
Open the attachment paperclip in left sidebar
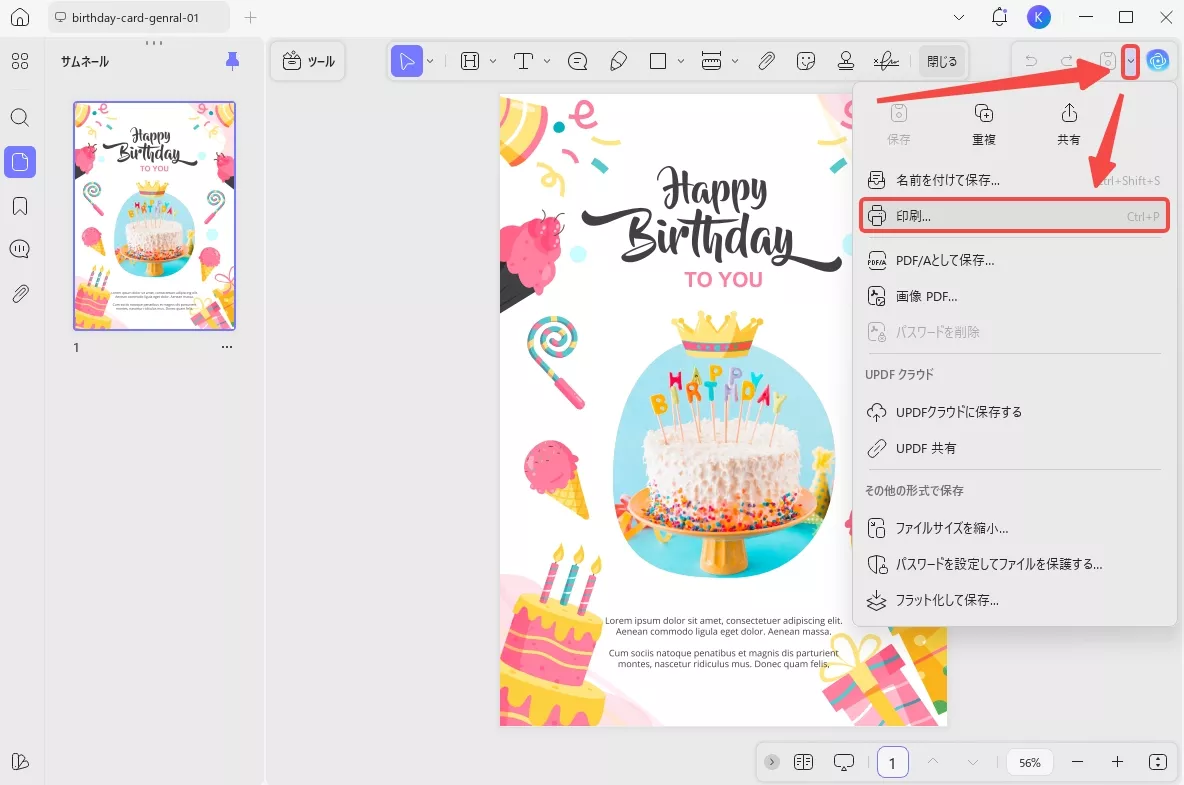point(20,294)
